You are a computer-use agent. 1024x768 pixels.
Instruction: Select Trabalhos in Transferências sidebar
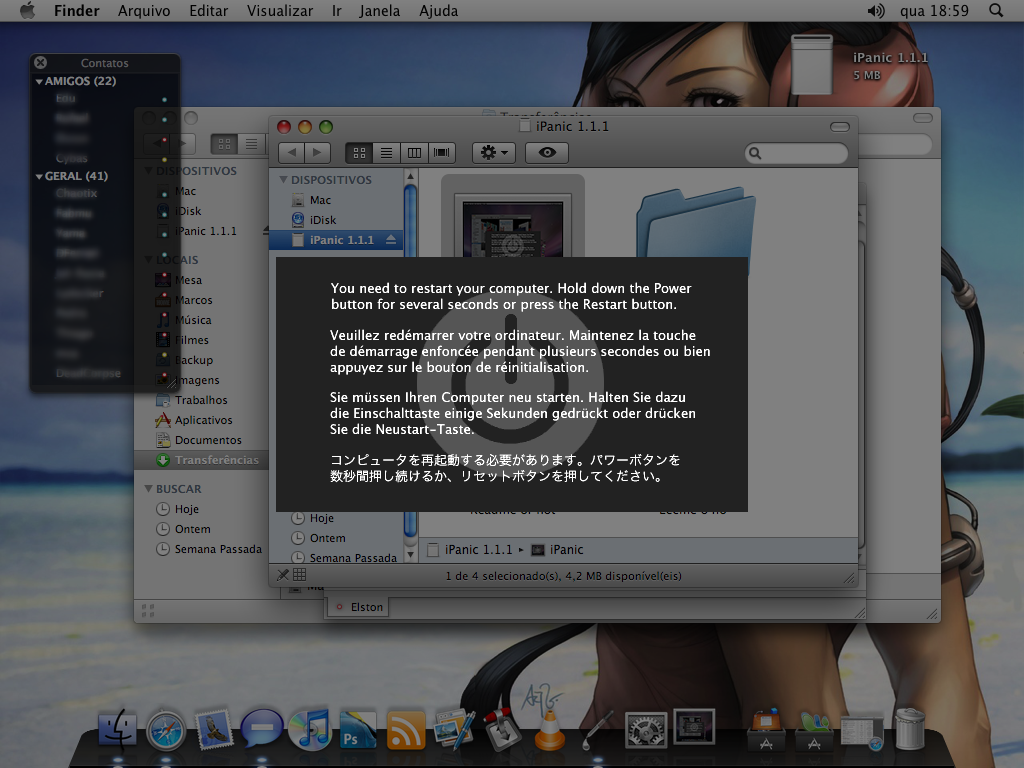pyautogui.click(x=202, y=400)
